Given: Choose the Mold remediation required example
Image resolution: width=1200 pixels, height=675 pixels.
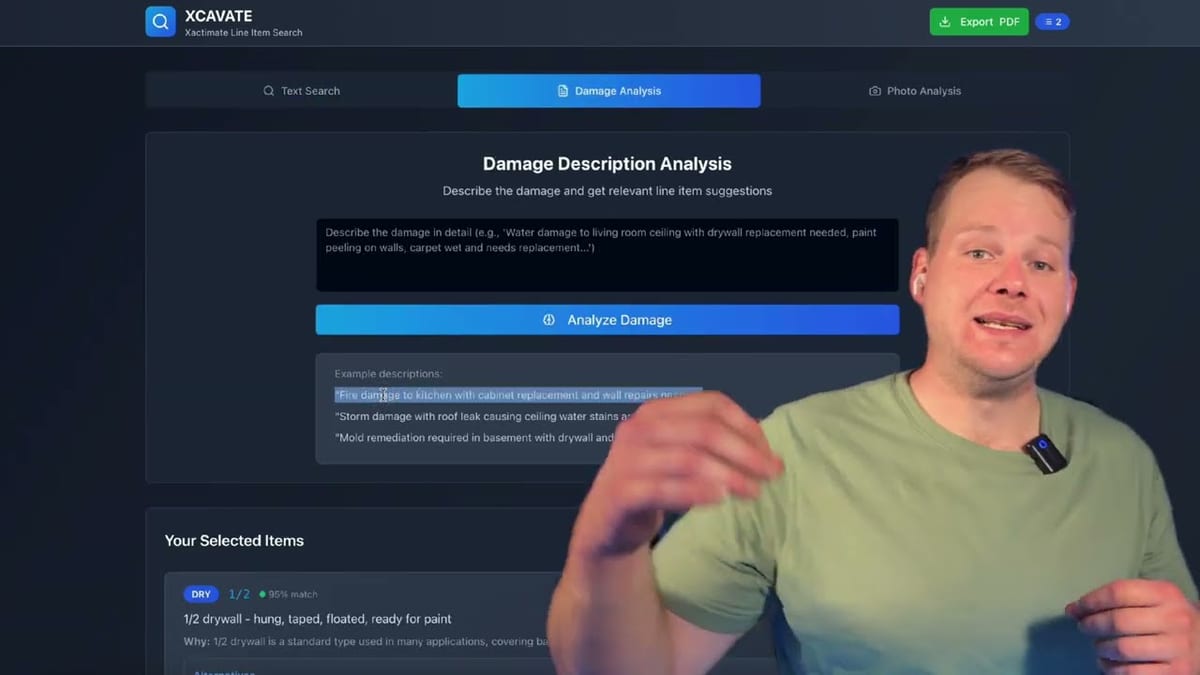Looking at the screenshot, I should tap(474, 437).
